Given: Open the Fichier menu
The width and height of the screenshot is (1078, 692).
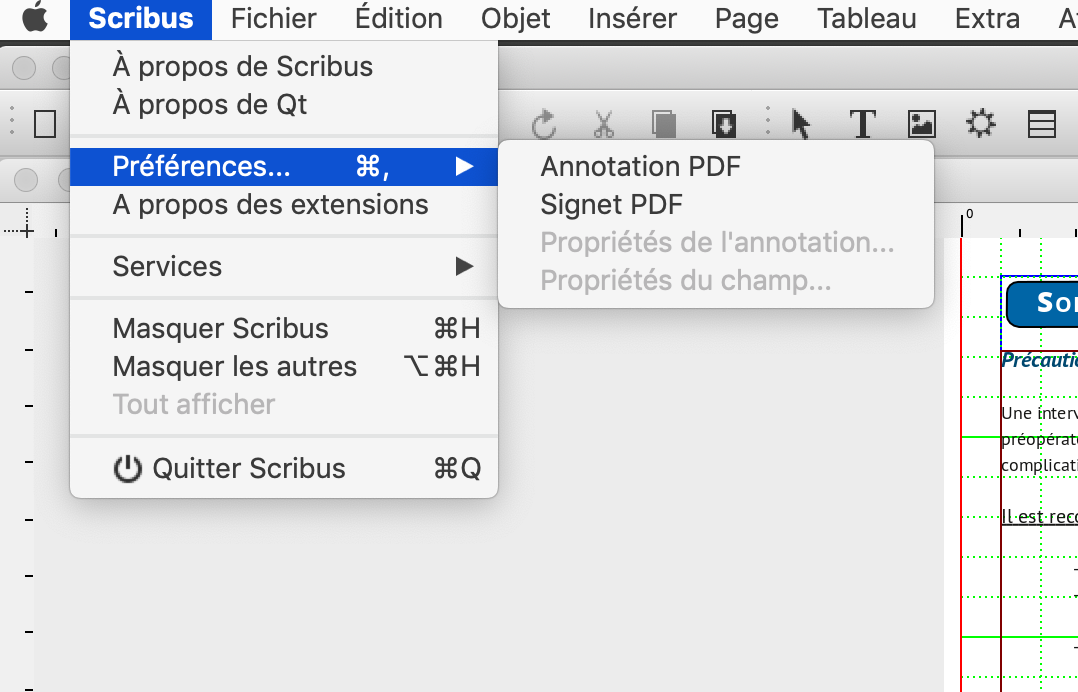Looking at the screenshot, I should (273, 18).
